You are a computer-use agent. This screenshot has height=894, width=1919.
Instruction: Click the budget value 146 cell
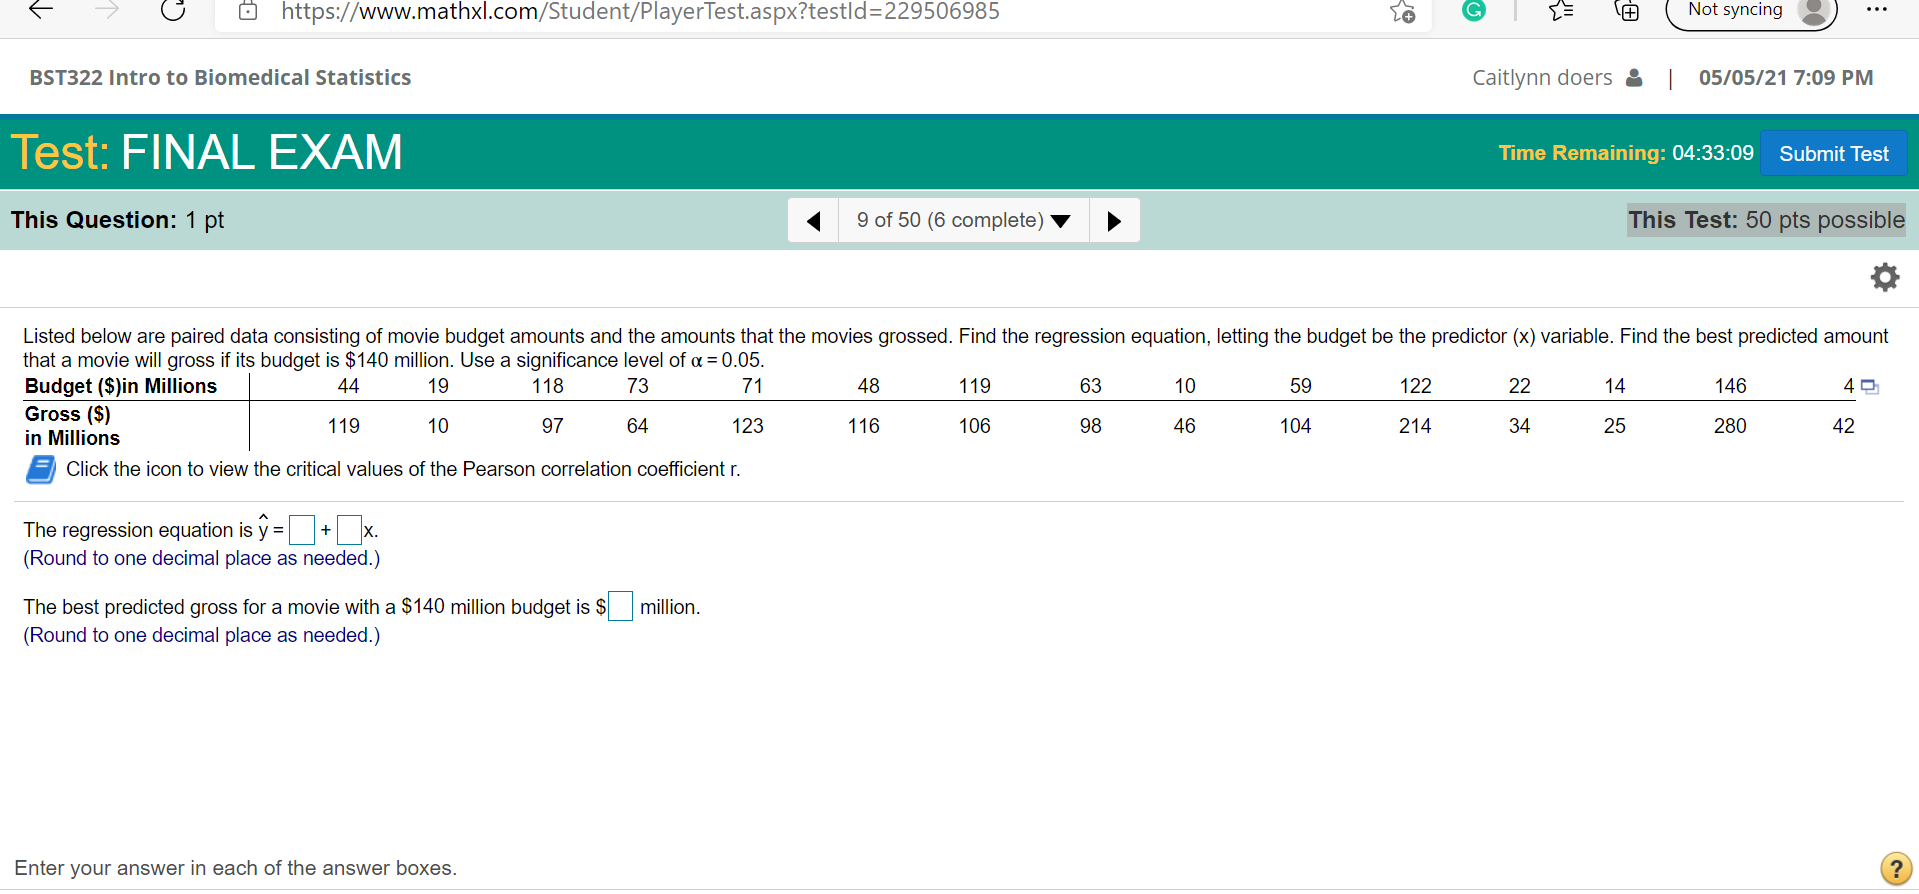click(1730, 386)
